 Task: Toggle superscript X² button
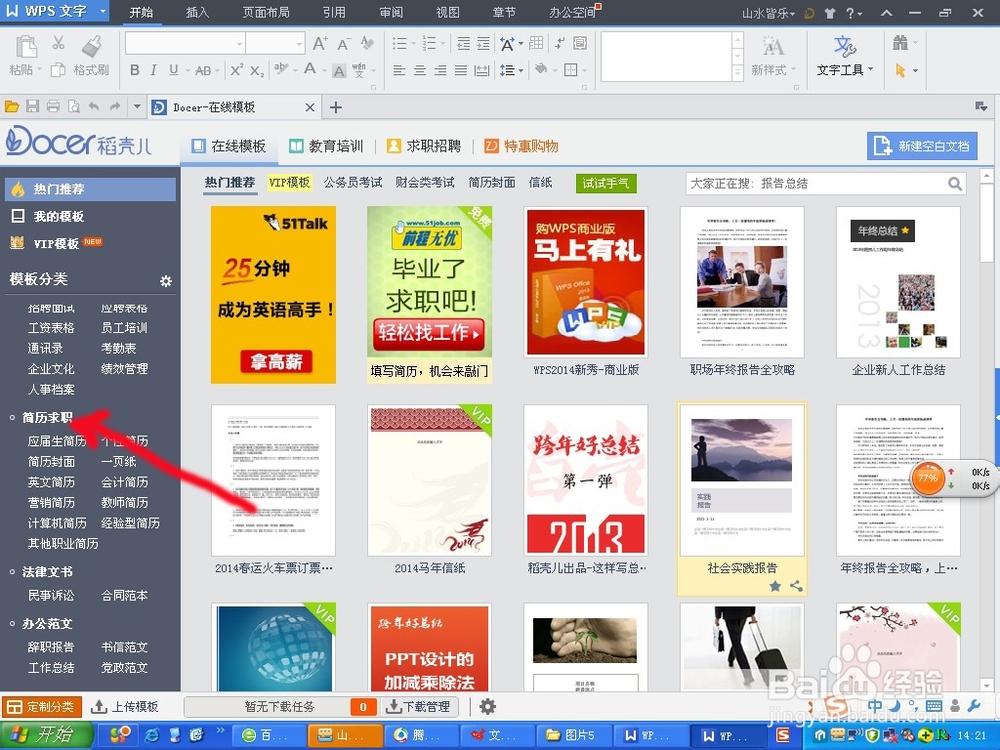click(237, 70)
